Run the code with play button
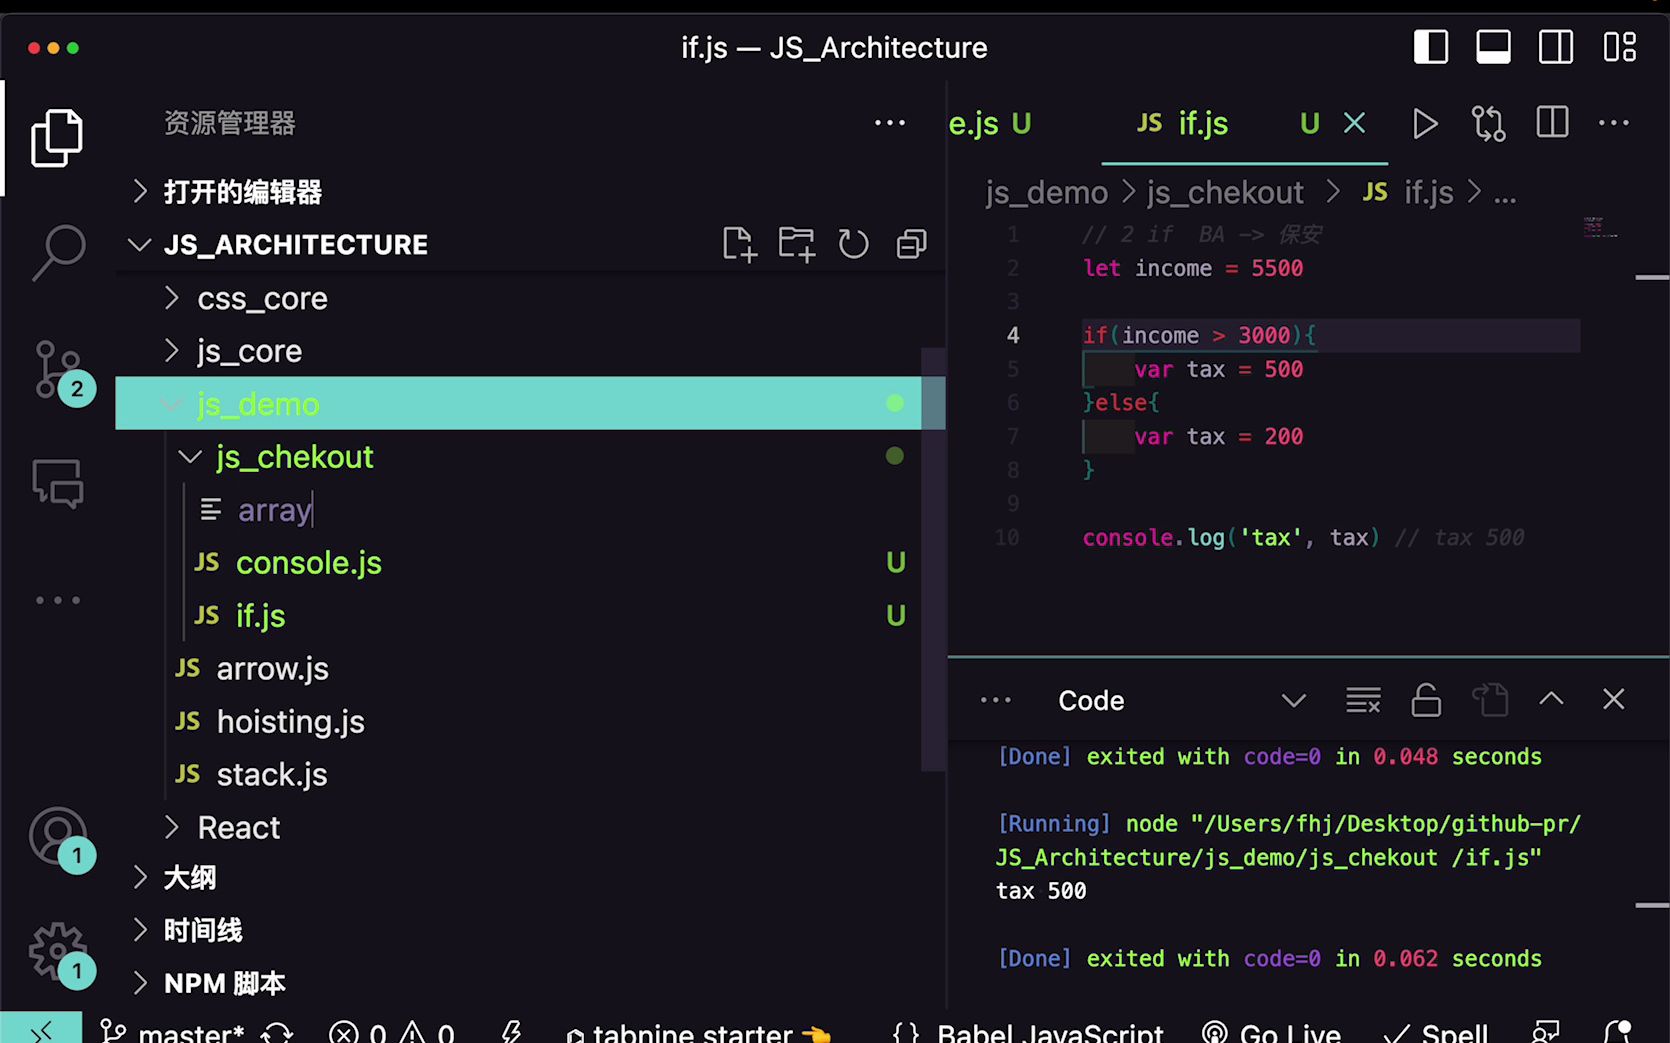 (x=1425, y=123)
